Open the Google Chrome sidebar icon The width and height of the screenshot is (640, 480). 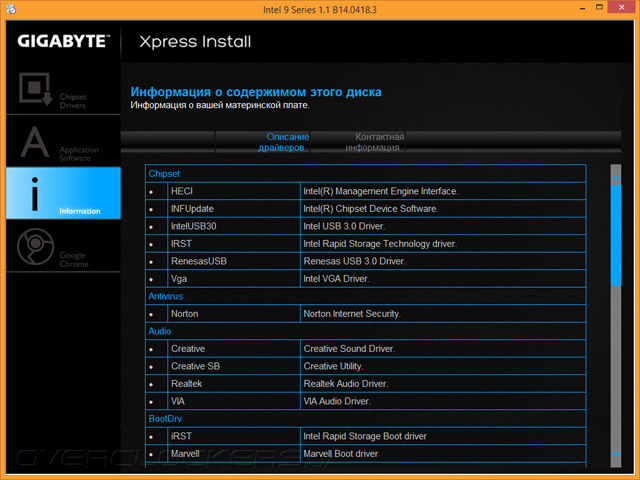pyautogui.click(x=36, y=247)
